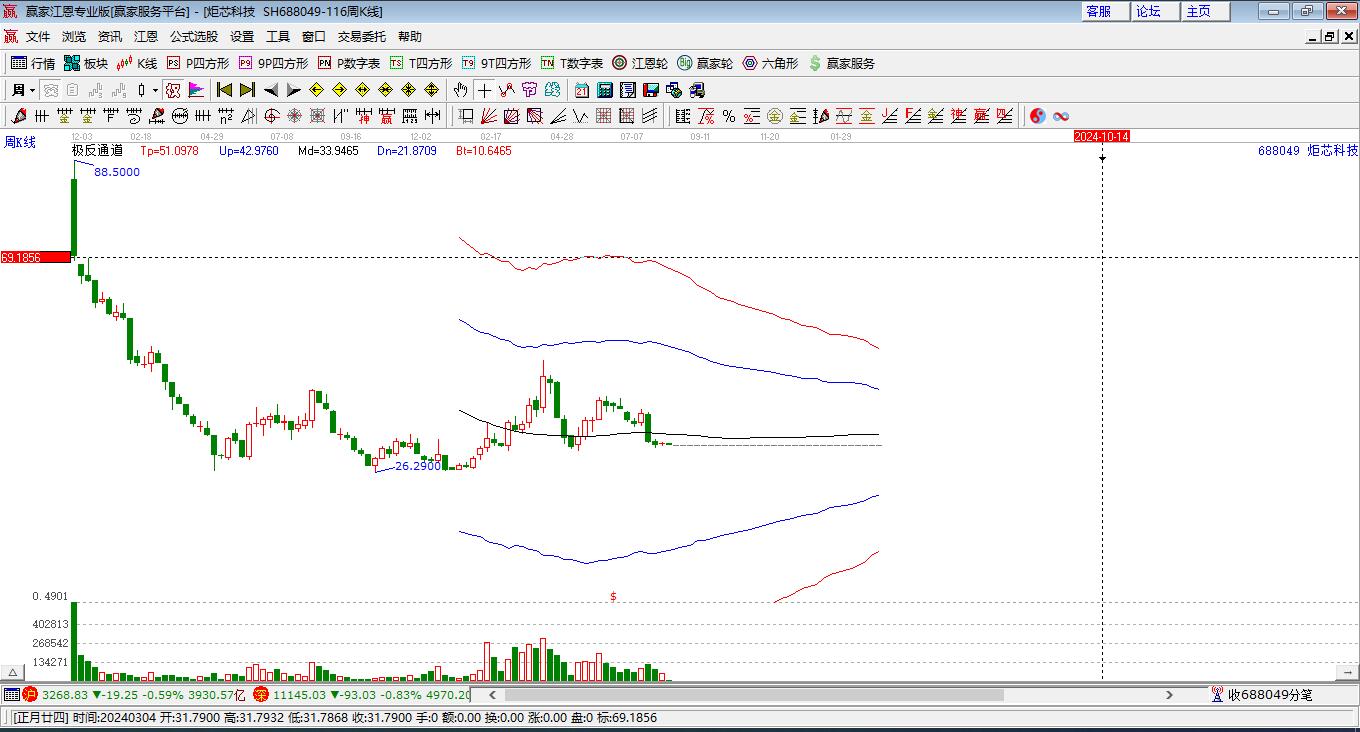Open the 资讯 menu
The width and height of the screenshot is (1360, 732).
[x=110, y=36]
